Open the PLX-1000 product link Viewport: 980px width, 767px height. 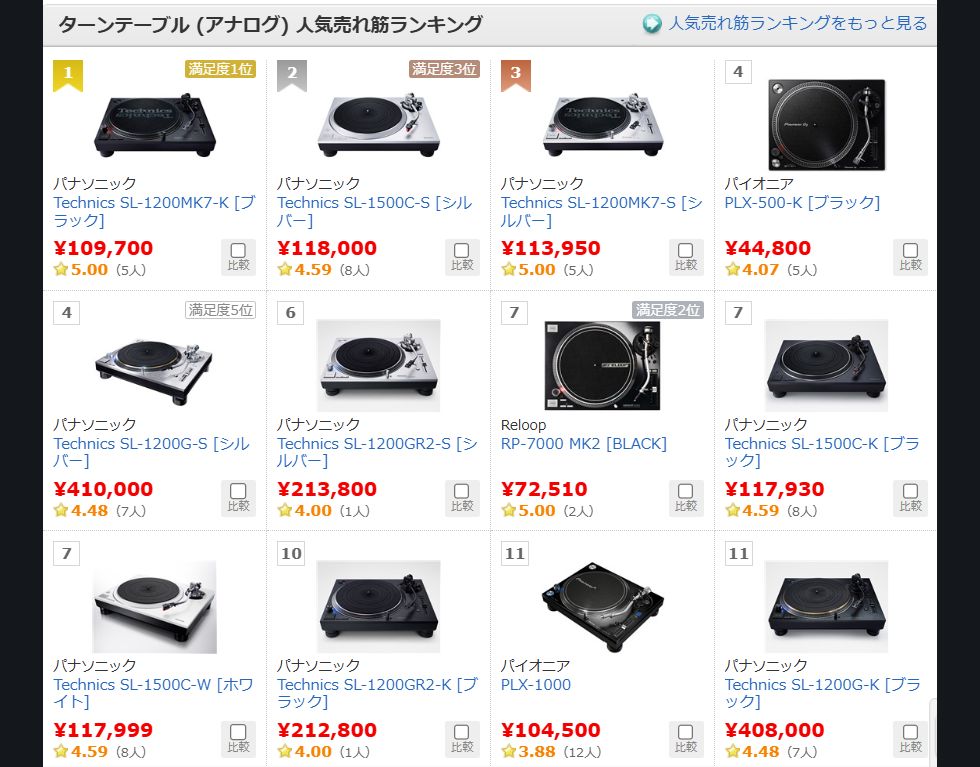(536, 684)
